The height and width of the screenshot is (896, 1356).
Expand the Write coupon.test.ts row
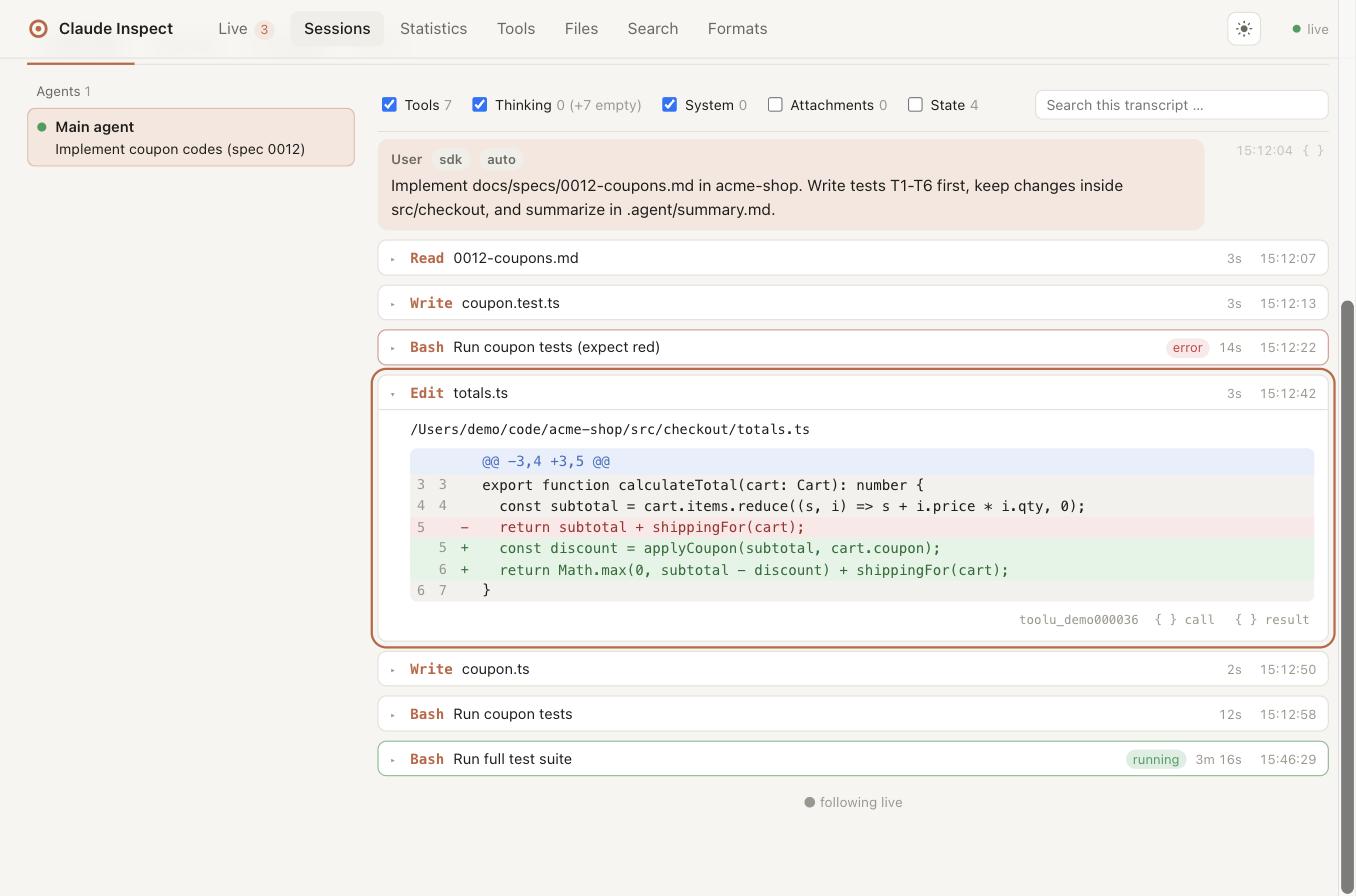click(x=853, y=303)
